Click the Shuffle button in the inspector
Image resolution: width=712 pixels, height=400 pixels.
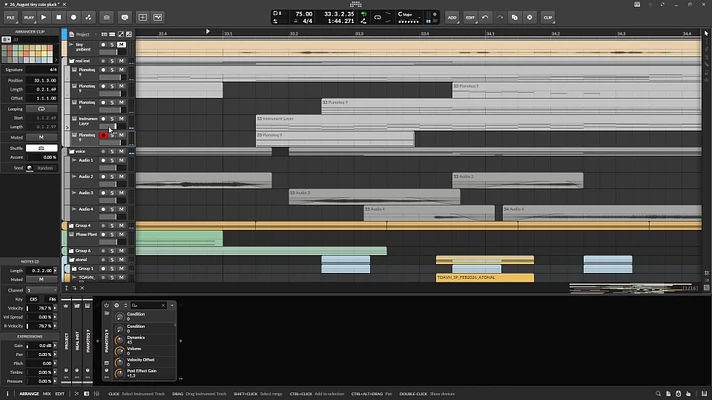coord(41,148)
